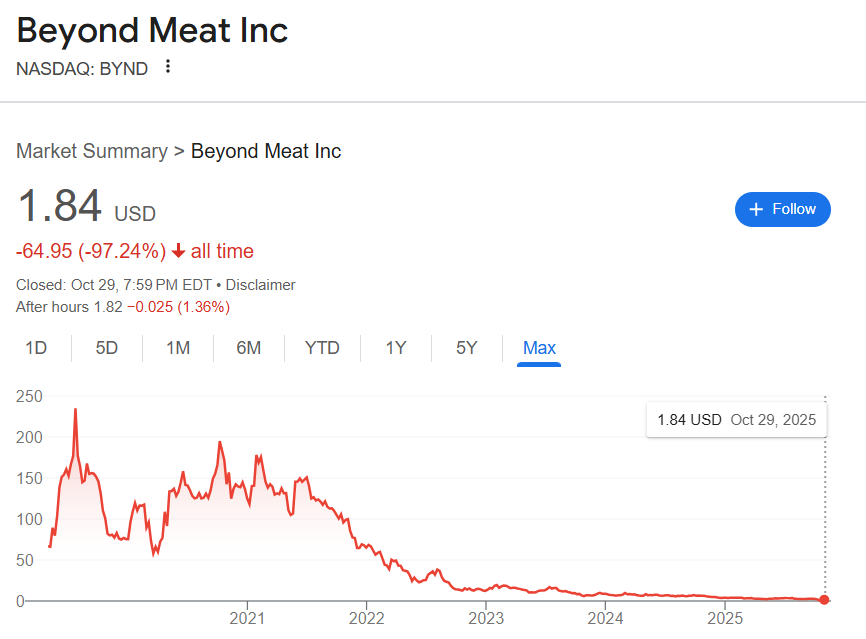This screenshot has width=866, height=639.
Task: Click the chart's highest price peak
Action: [x=75, y=410]
